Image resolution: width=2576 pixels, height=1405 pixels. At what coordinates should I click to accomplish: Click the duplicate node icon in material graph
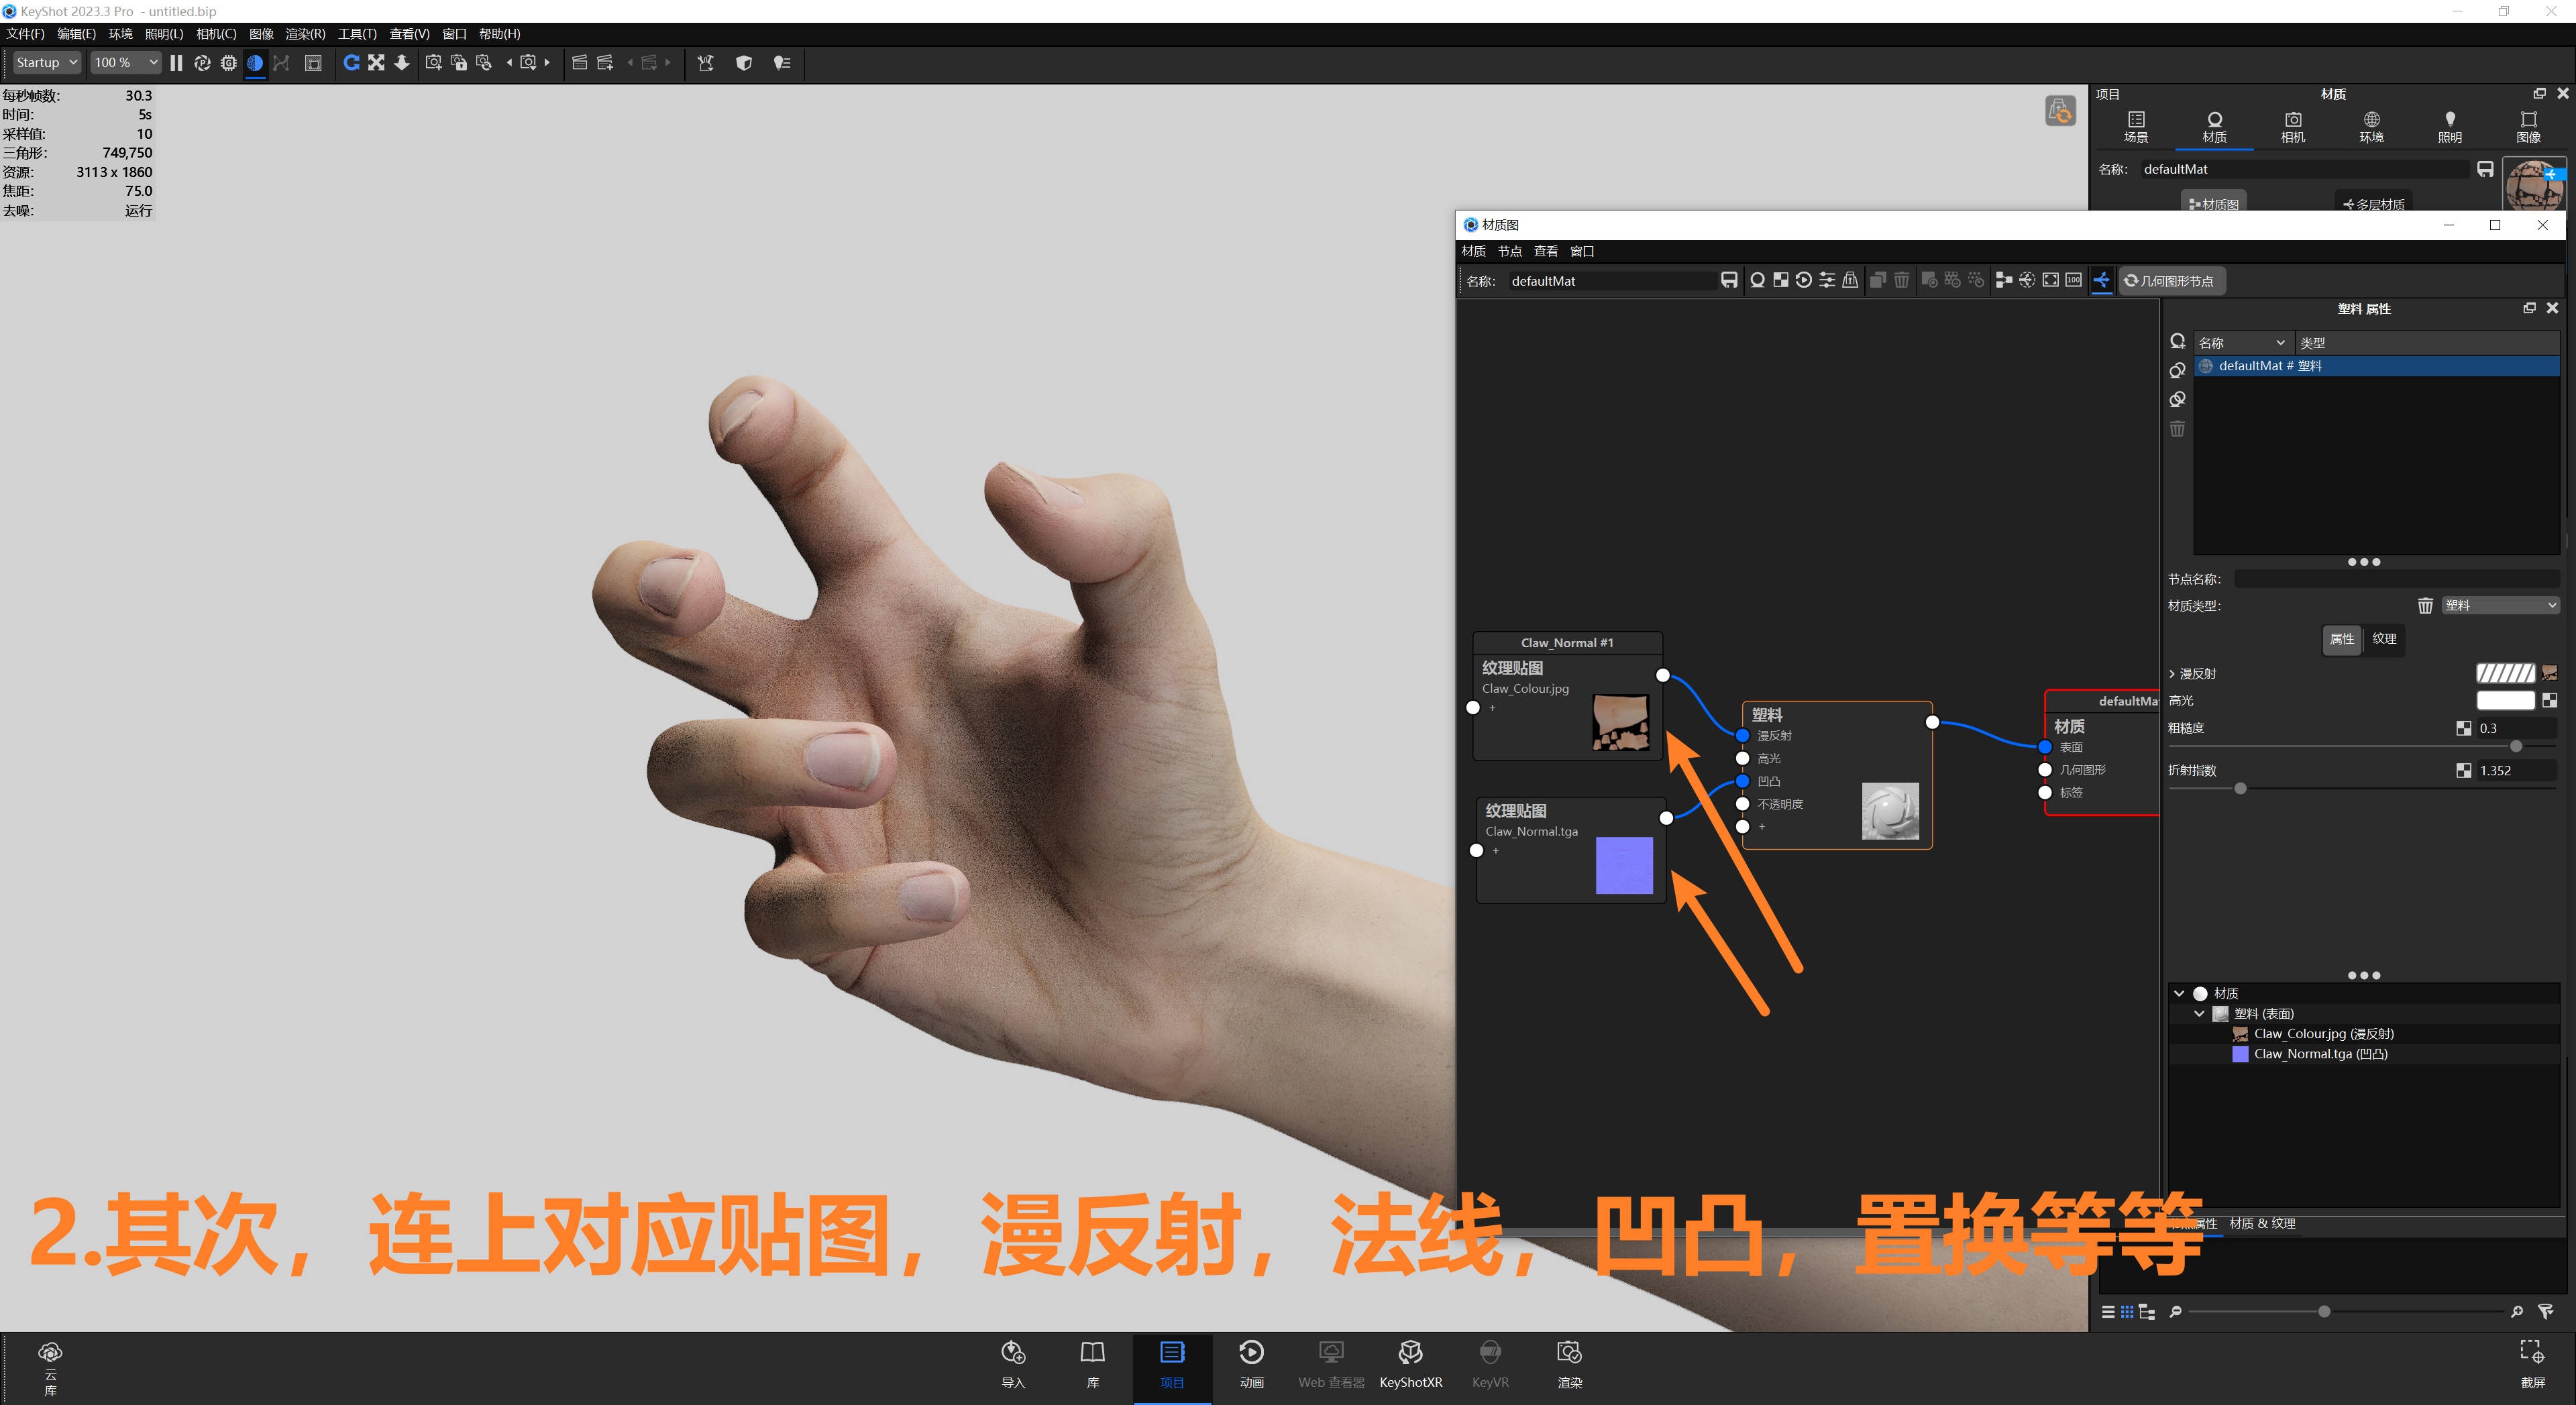(1877, 280)
